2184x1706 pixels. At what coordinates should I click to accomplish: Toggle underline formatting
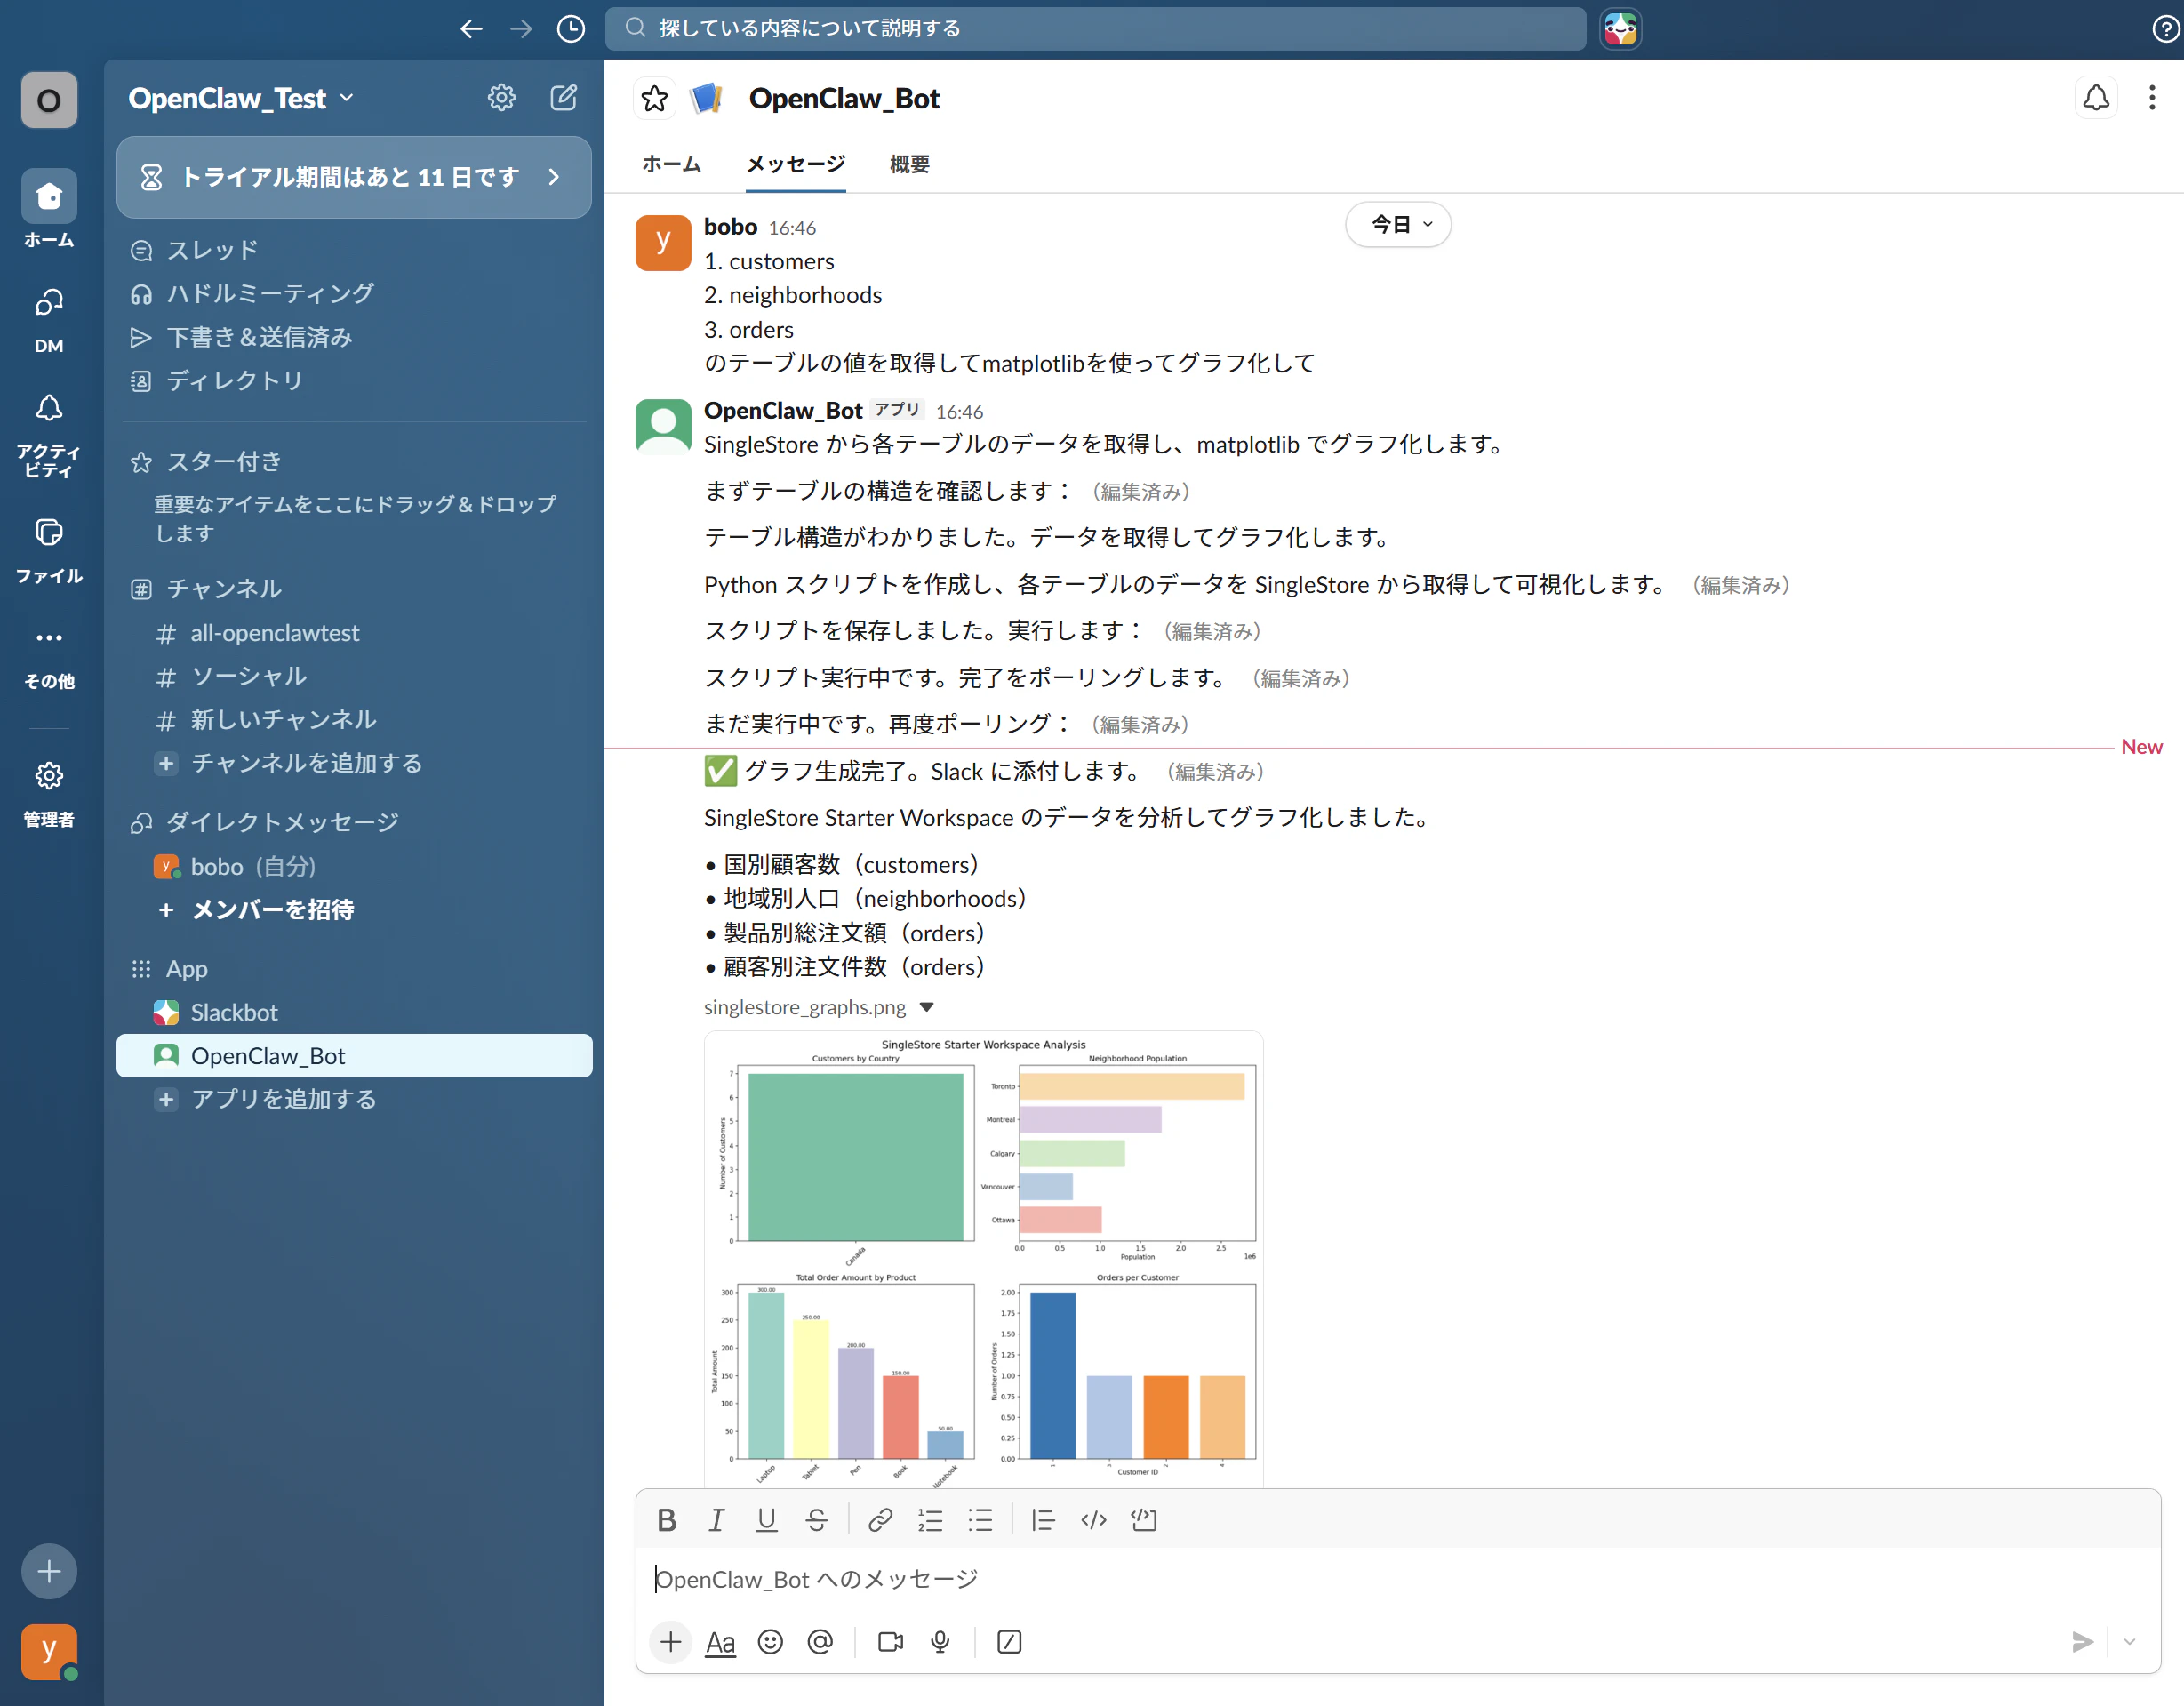pos(767,1521)
